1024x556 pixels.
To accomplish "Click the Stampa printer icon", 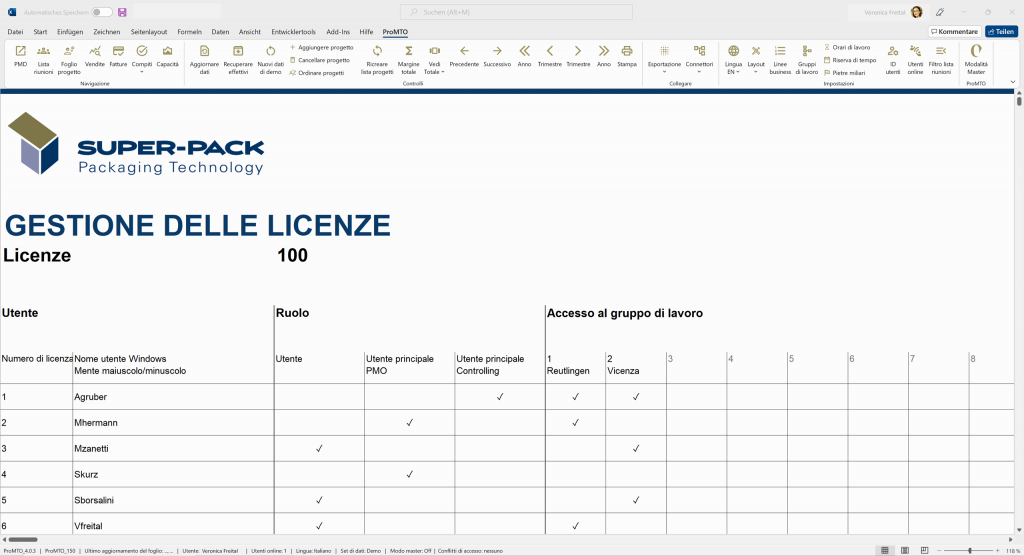I will 627,56.
